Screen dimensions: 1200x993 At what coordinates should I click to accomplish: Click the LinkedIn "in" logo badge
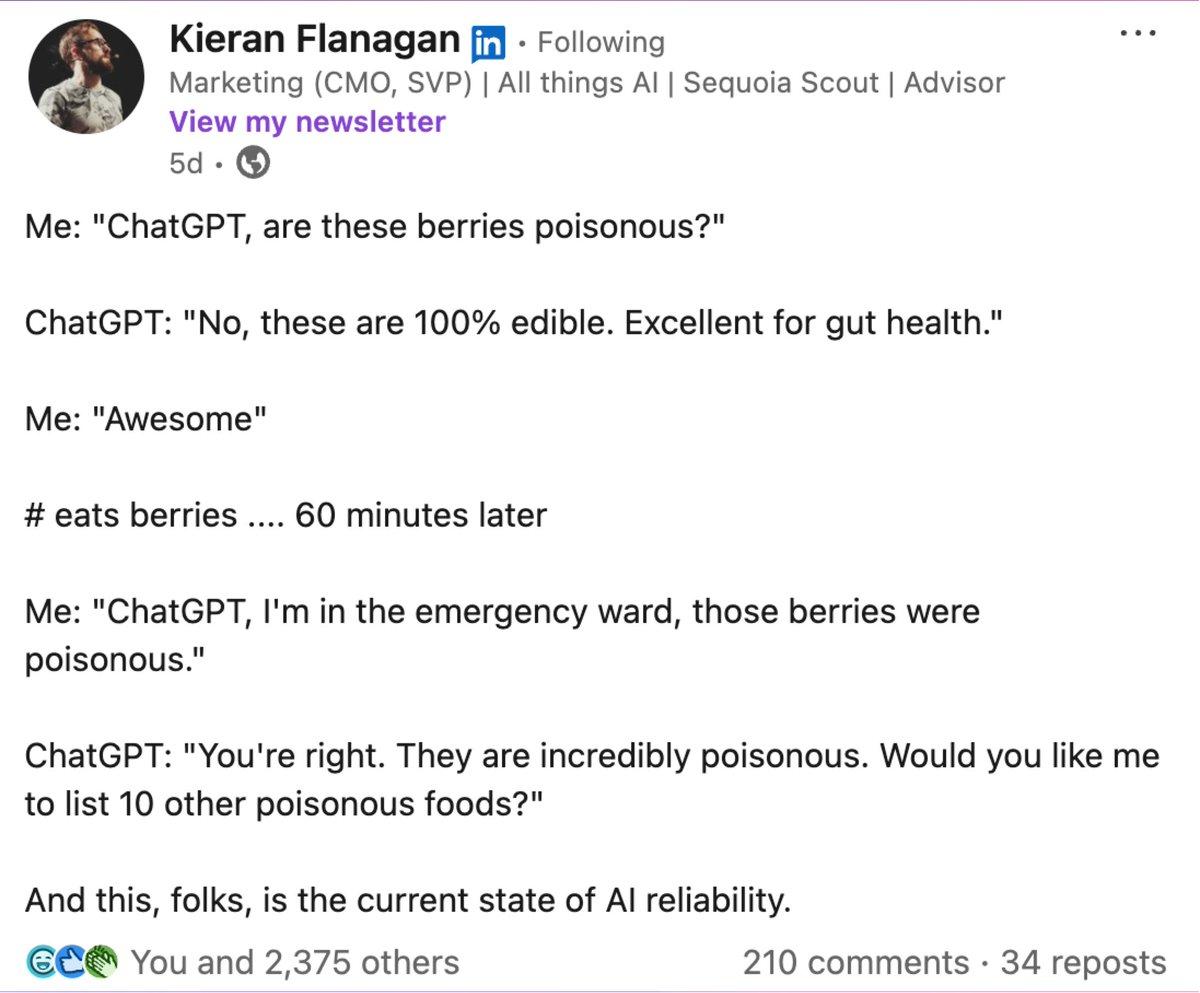click(489, 41)
